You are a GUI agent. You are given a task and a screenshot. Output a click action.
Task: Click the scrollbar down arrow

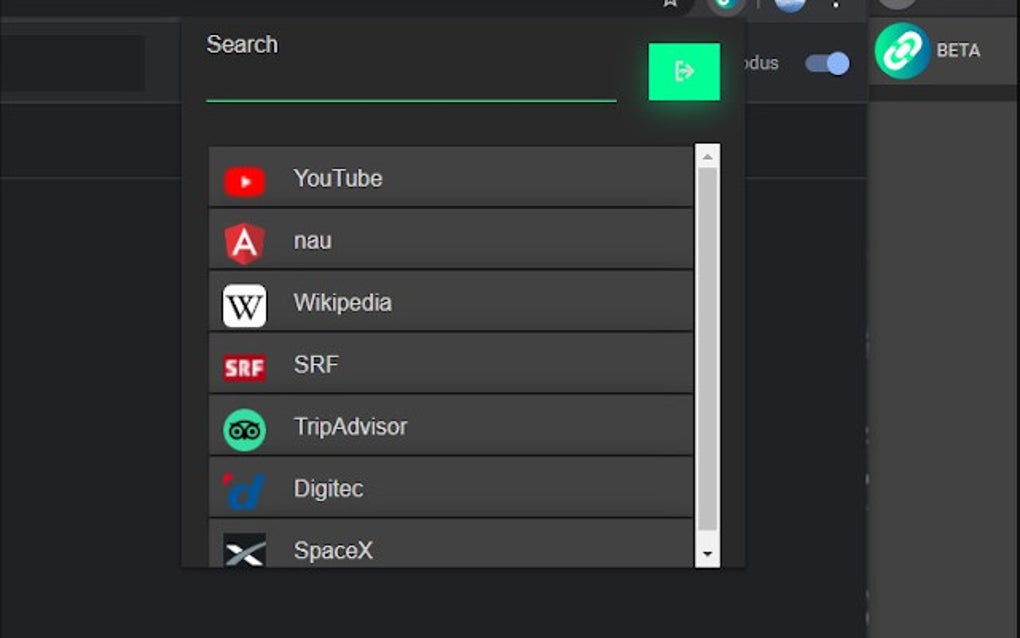pyautogui.click(x=706, y=554)
